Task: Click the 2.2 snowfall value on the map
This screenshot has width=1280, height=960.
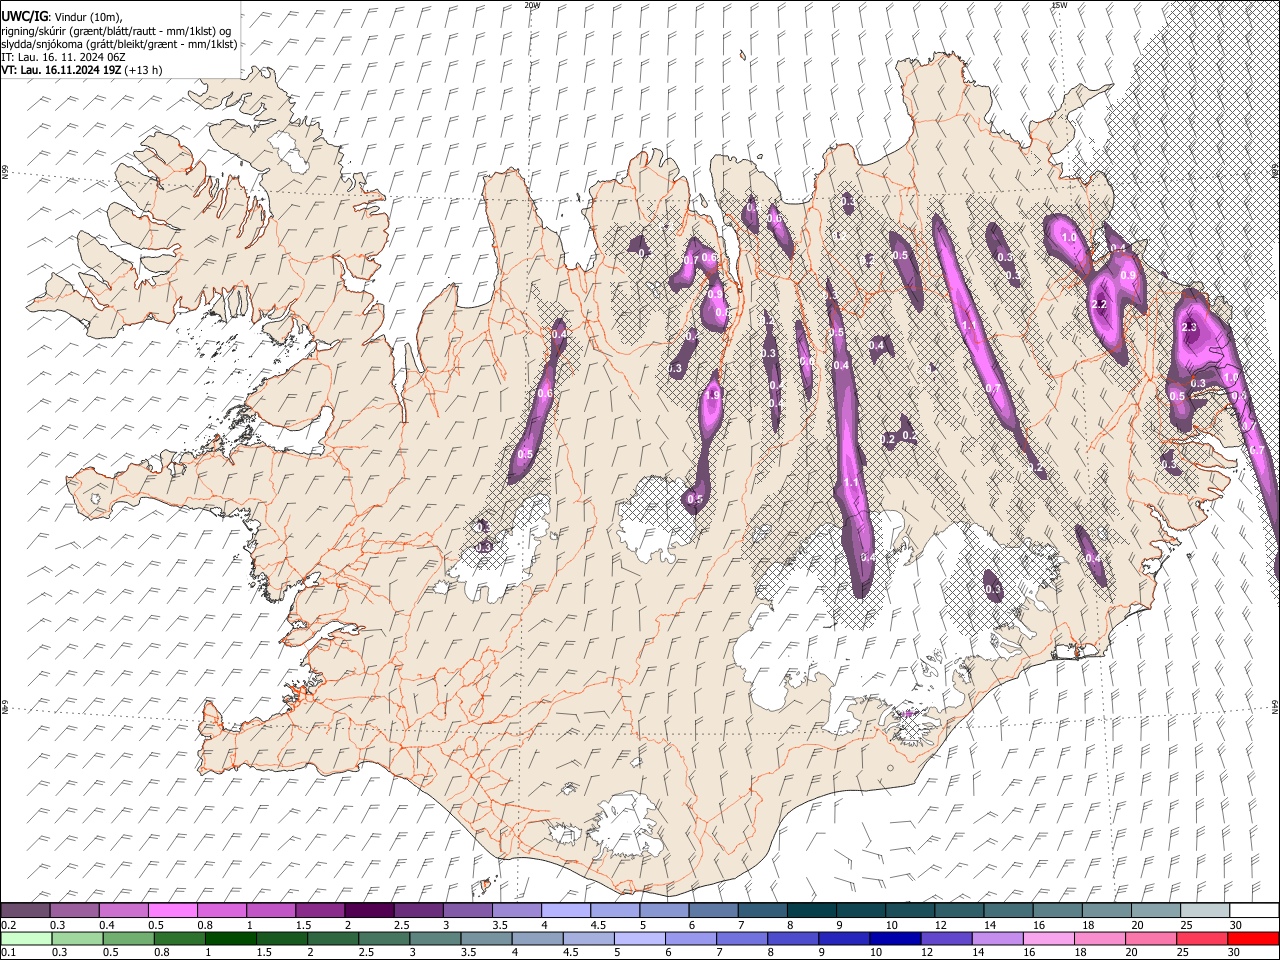Action: (x=1100, y=304)
